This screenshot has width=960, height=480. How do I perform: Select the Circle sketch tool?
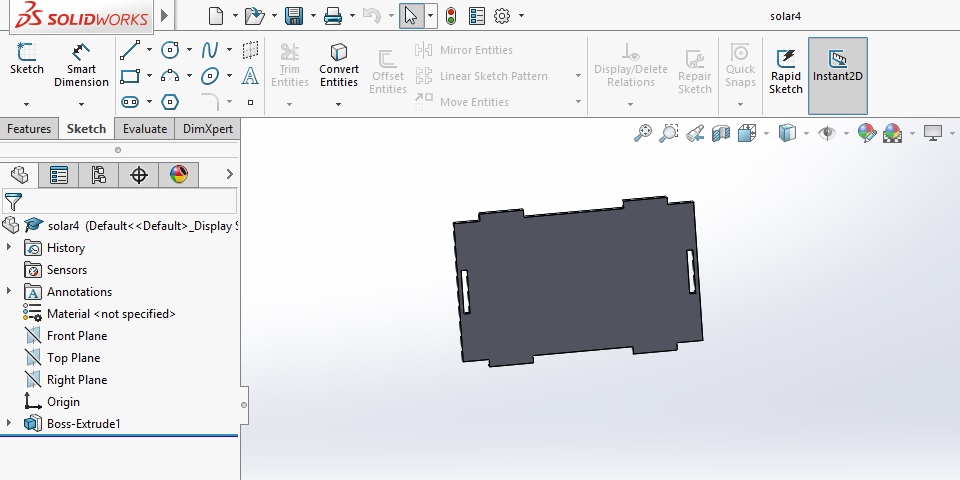[170, 50]
